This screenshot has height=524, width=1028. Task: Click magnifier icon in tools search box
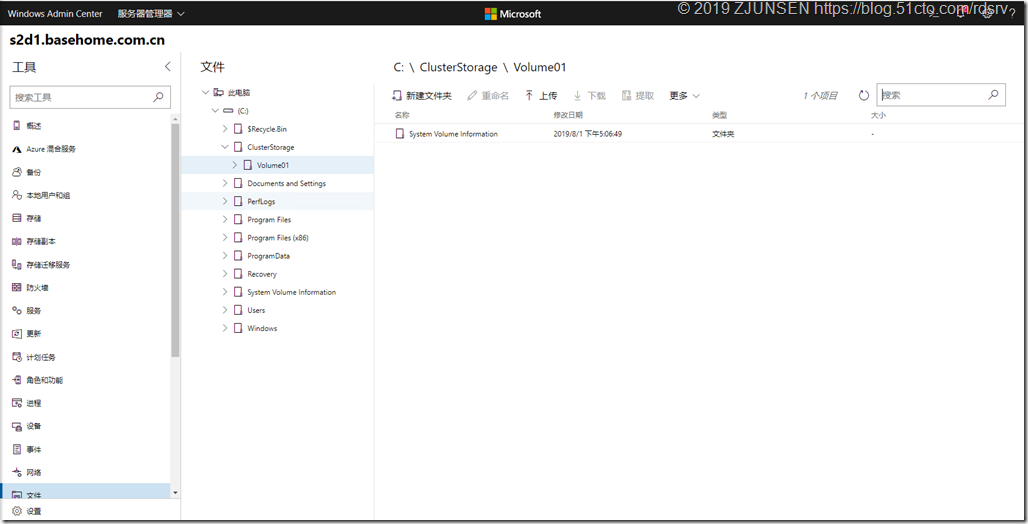[x=158, y=97]
